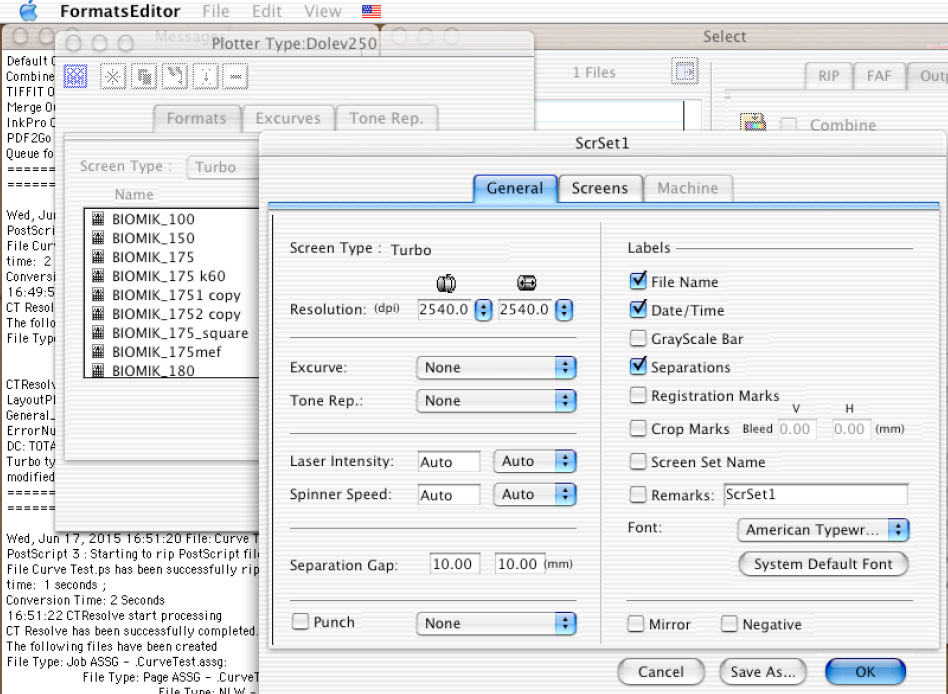Click the icon beside BIOMIK_175mef
This screenshot has height=694, width=948.
(98, 351)
